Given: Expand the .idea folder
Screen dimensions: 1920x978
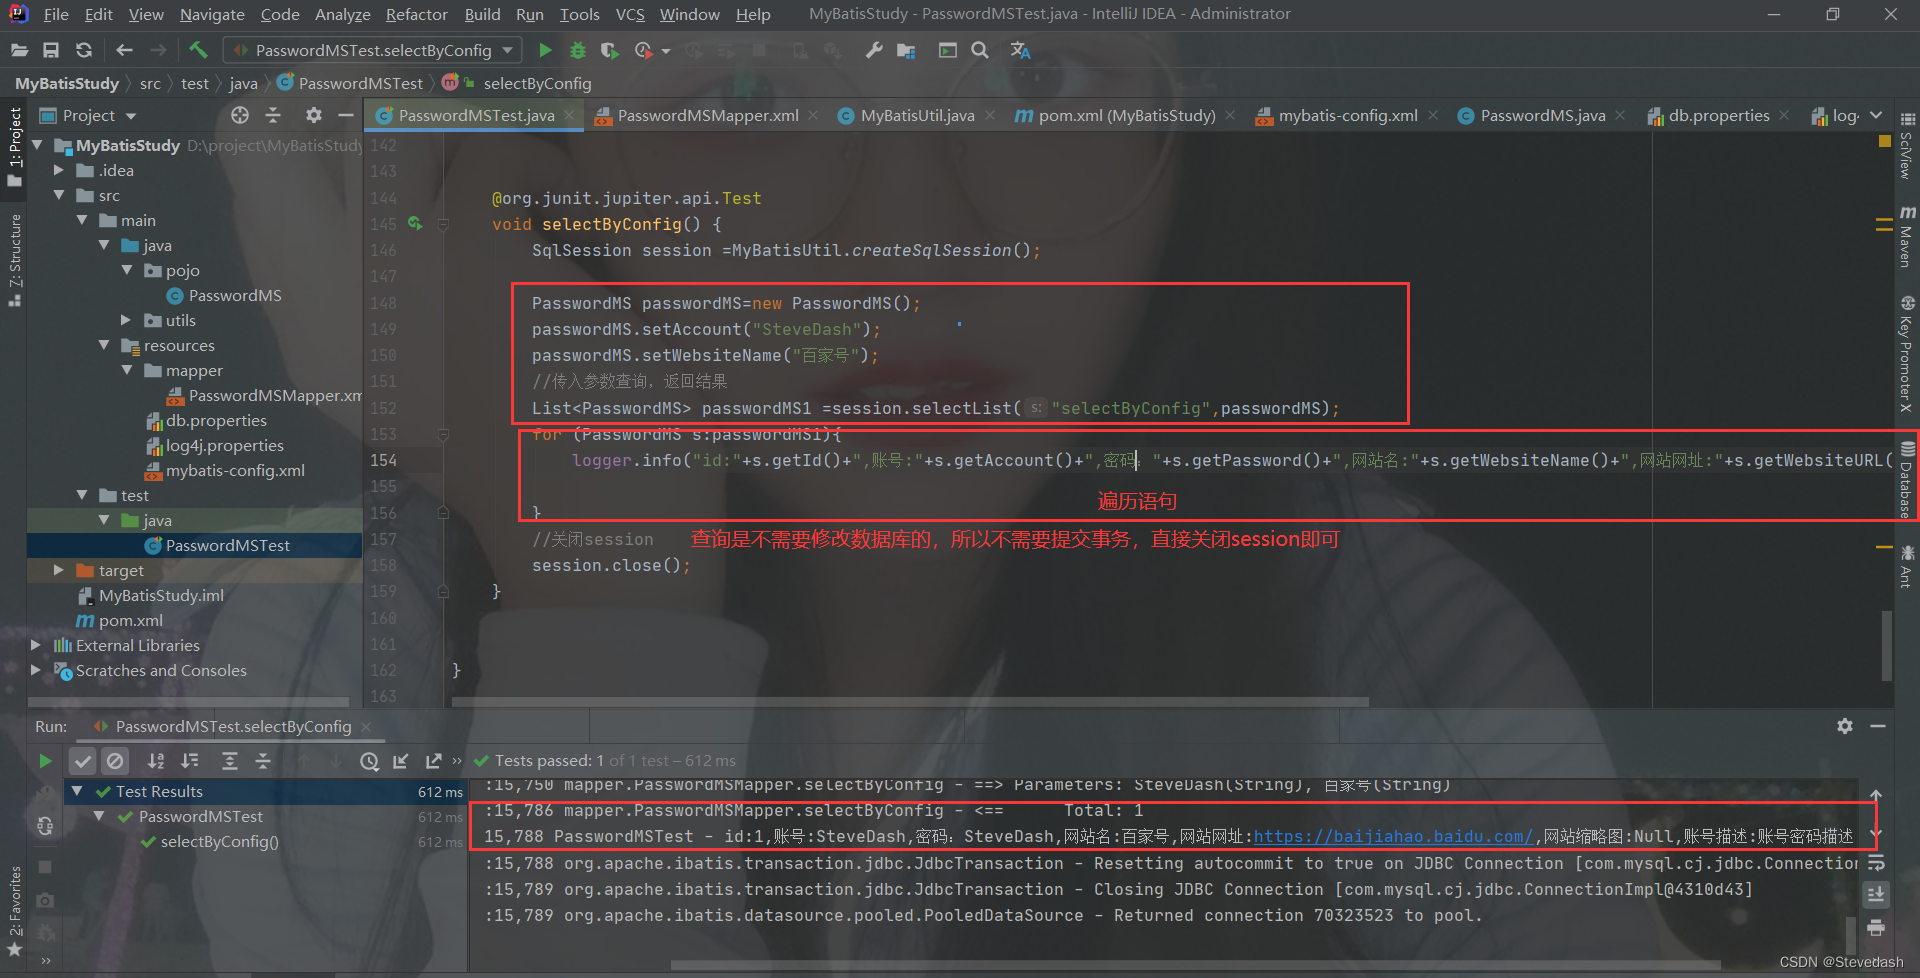Looking at the screenshot, I should [59, 171].
